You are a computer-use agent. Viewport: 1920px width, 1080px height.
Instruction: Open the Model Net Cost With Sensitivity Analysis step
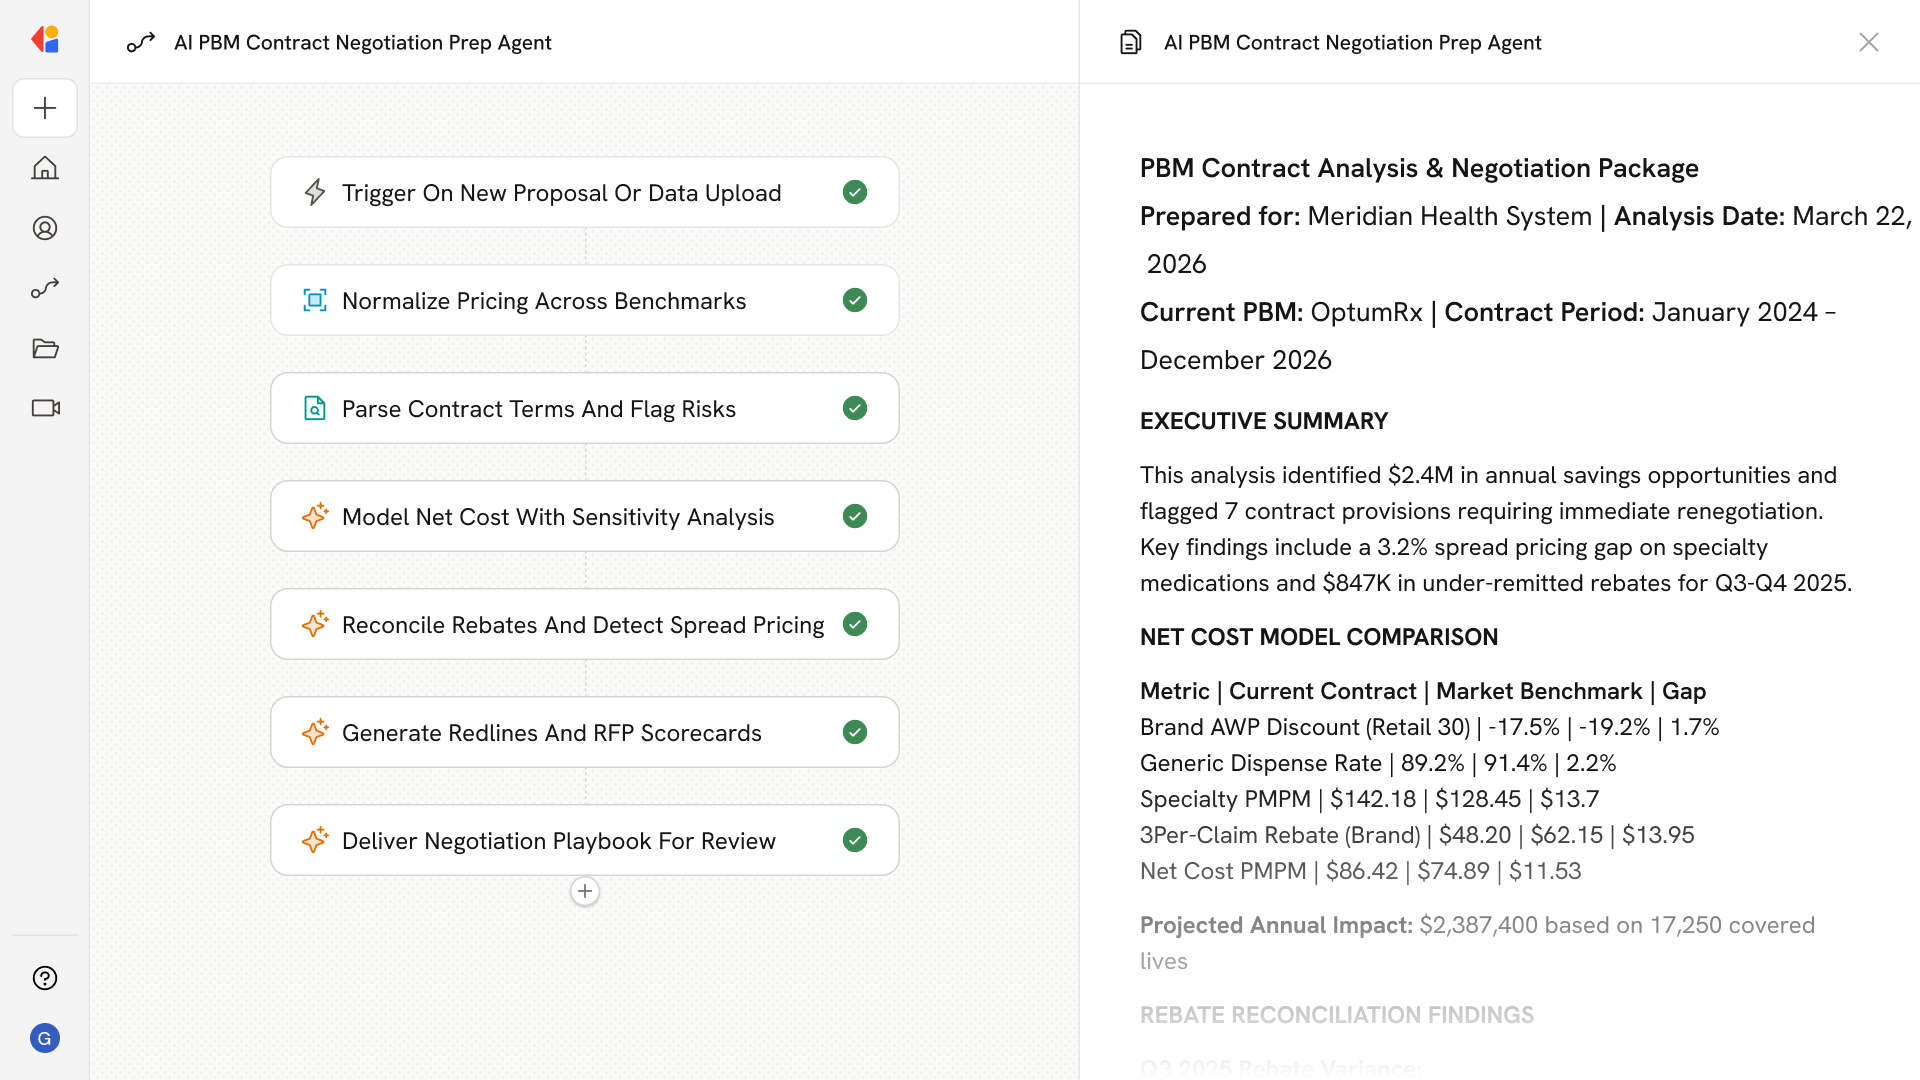pyautogui.click(x=557, y=517)
